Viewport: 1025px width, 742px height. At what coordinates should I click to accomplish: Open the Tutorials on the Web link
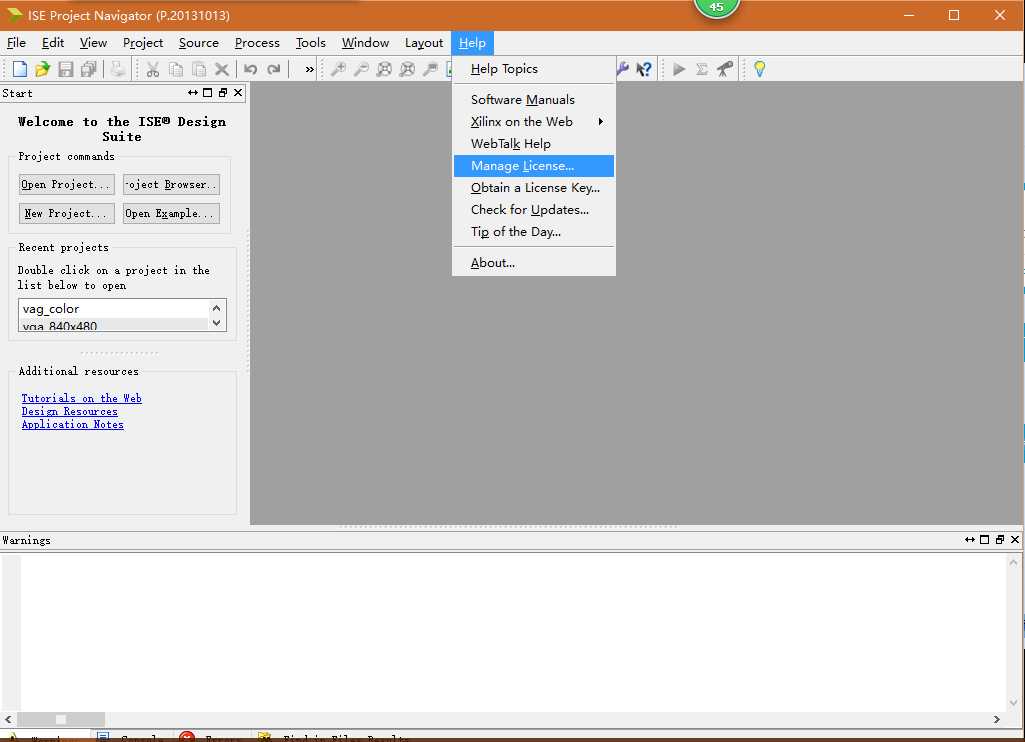pos(82,398)
